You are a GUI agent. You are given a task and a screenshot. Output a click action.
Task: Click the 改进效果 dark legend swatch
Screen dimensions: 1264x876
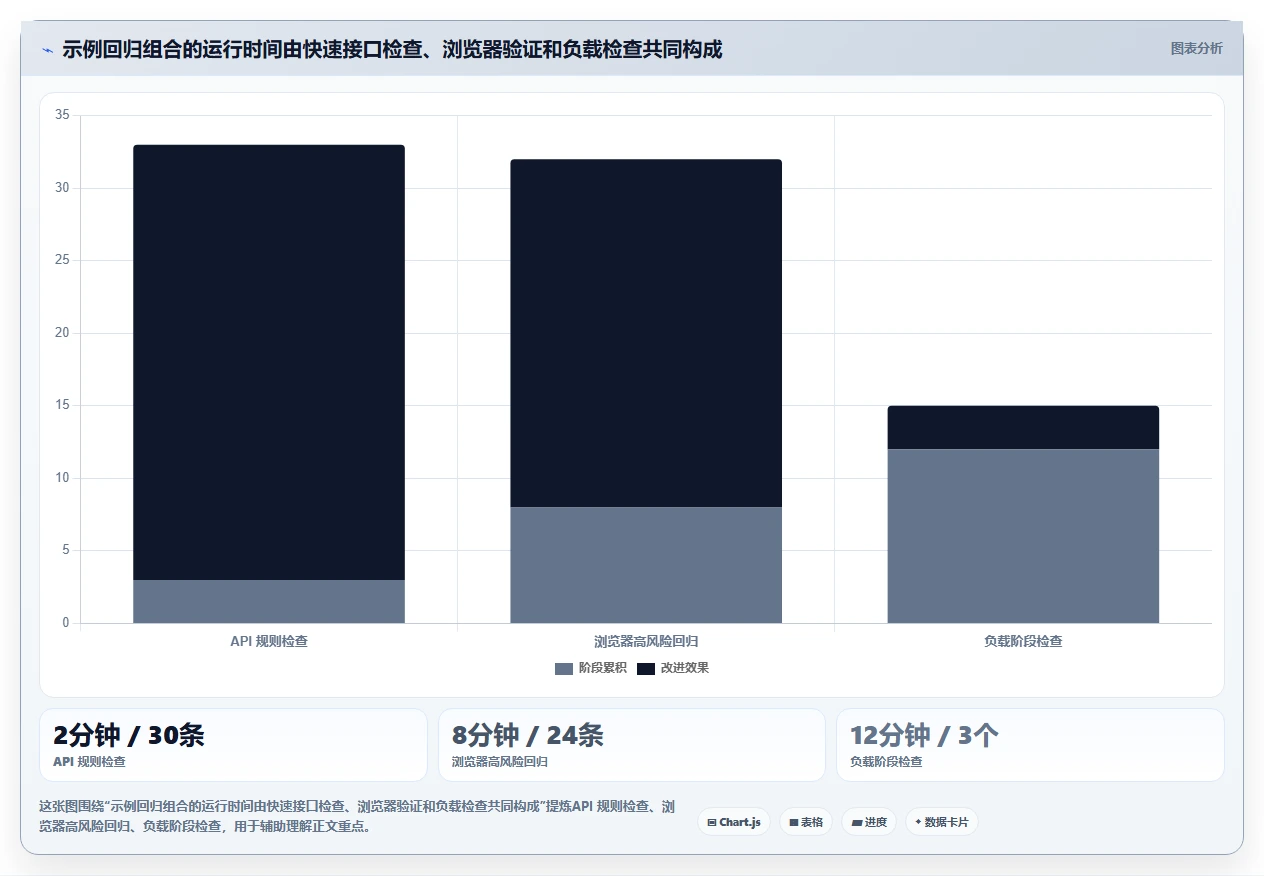click(x=646, y=668)
